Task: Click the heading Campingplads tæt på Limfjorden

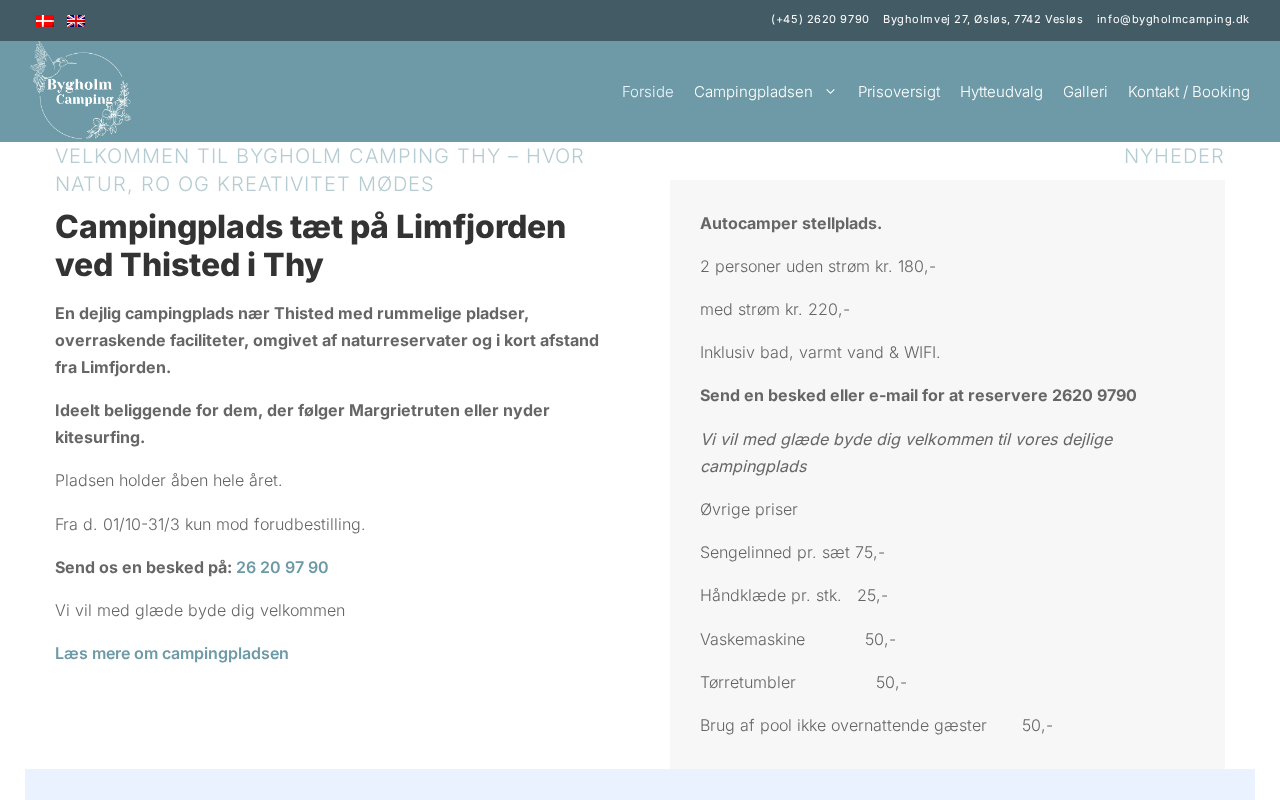Action: pos(310,246)
